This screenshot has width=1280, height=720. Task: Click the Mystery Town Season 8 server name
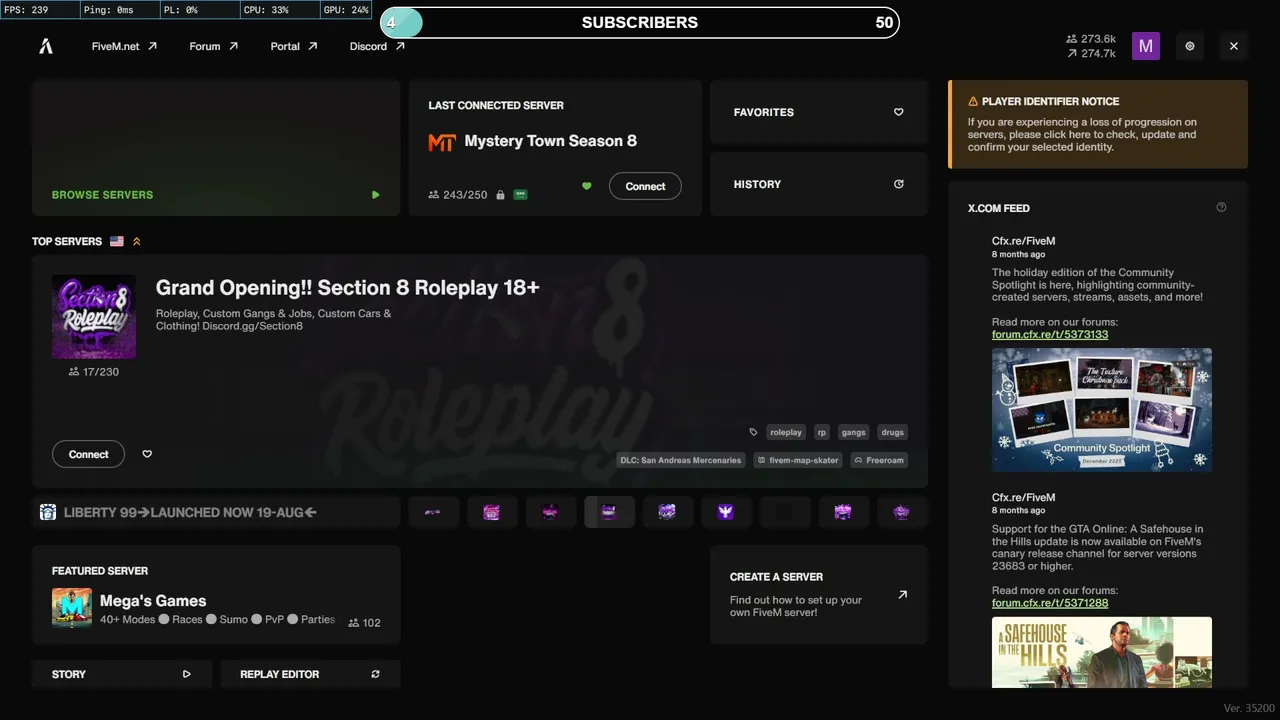tap(550, 141)
